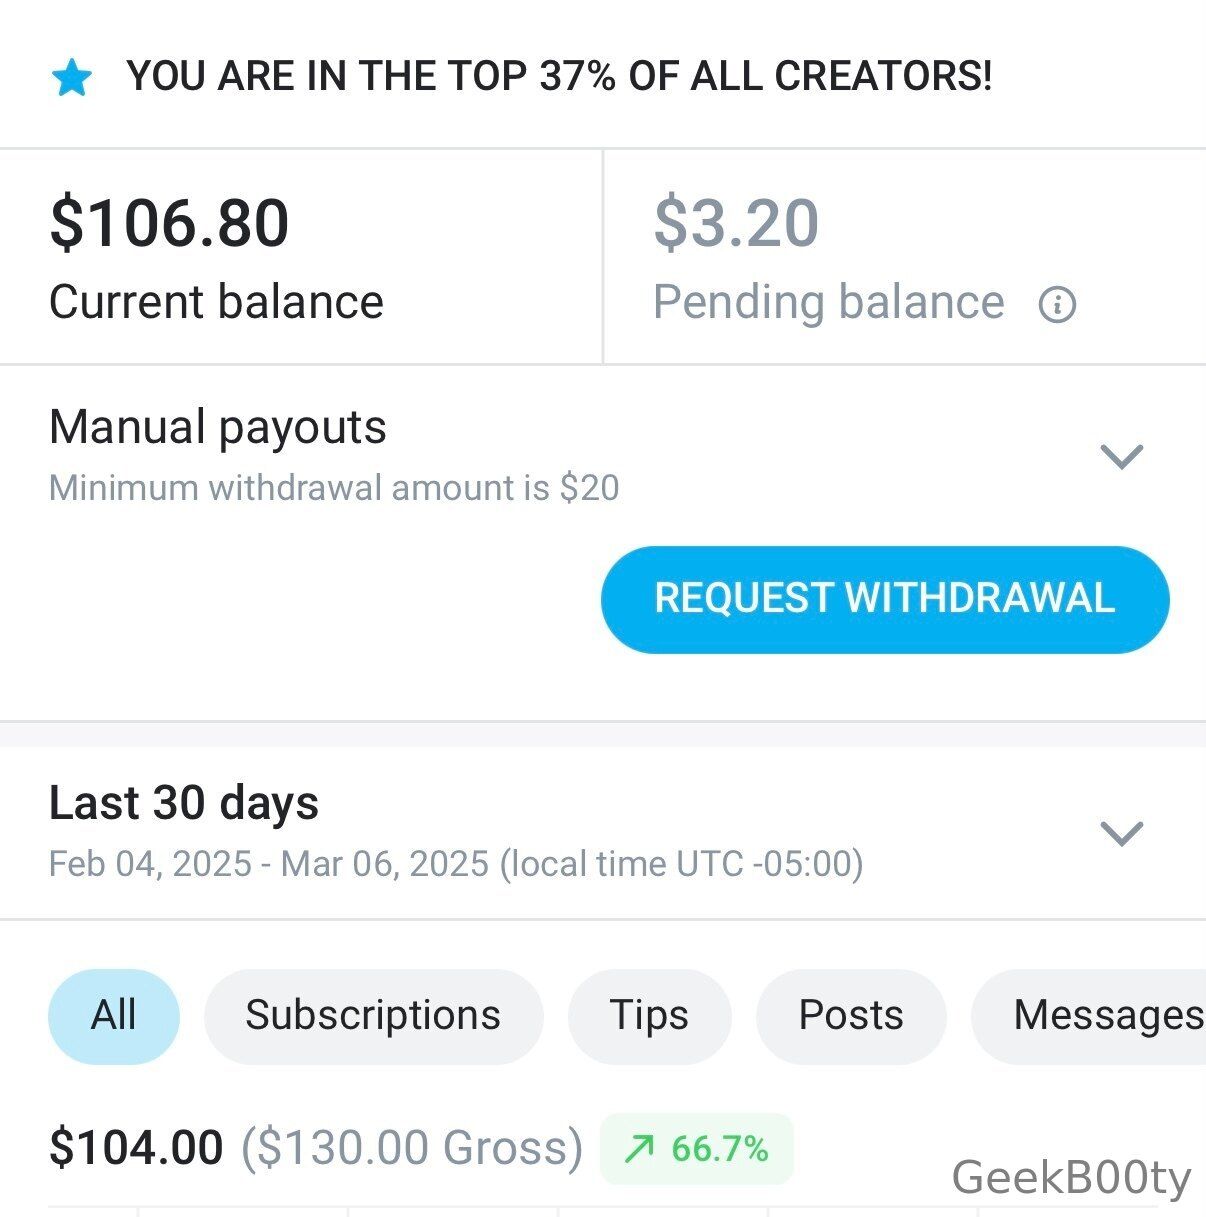The image size is (1206, 1217).
Task: Show earnings from Tips
Action: pos(649,1015)
